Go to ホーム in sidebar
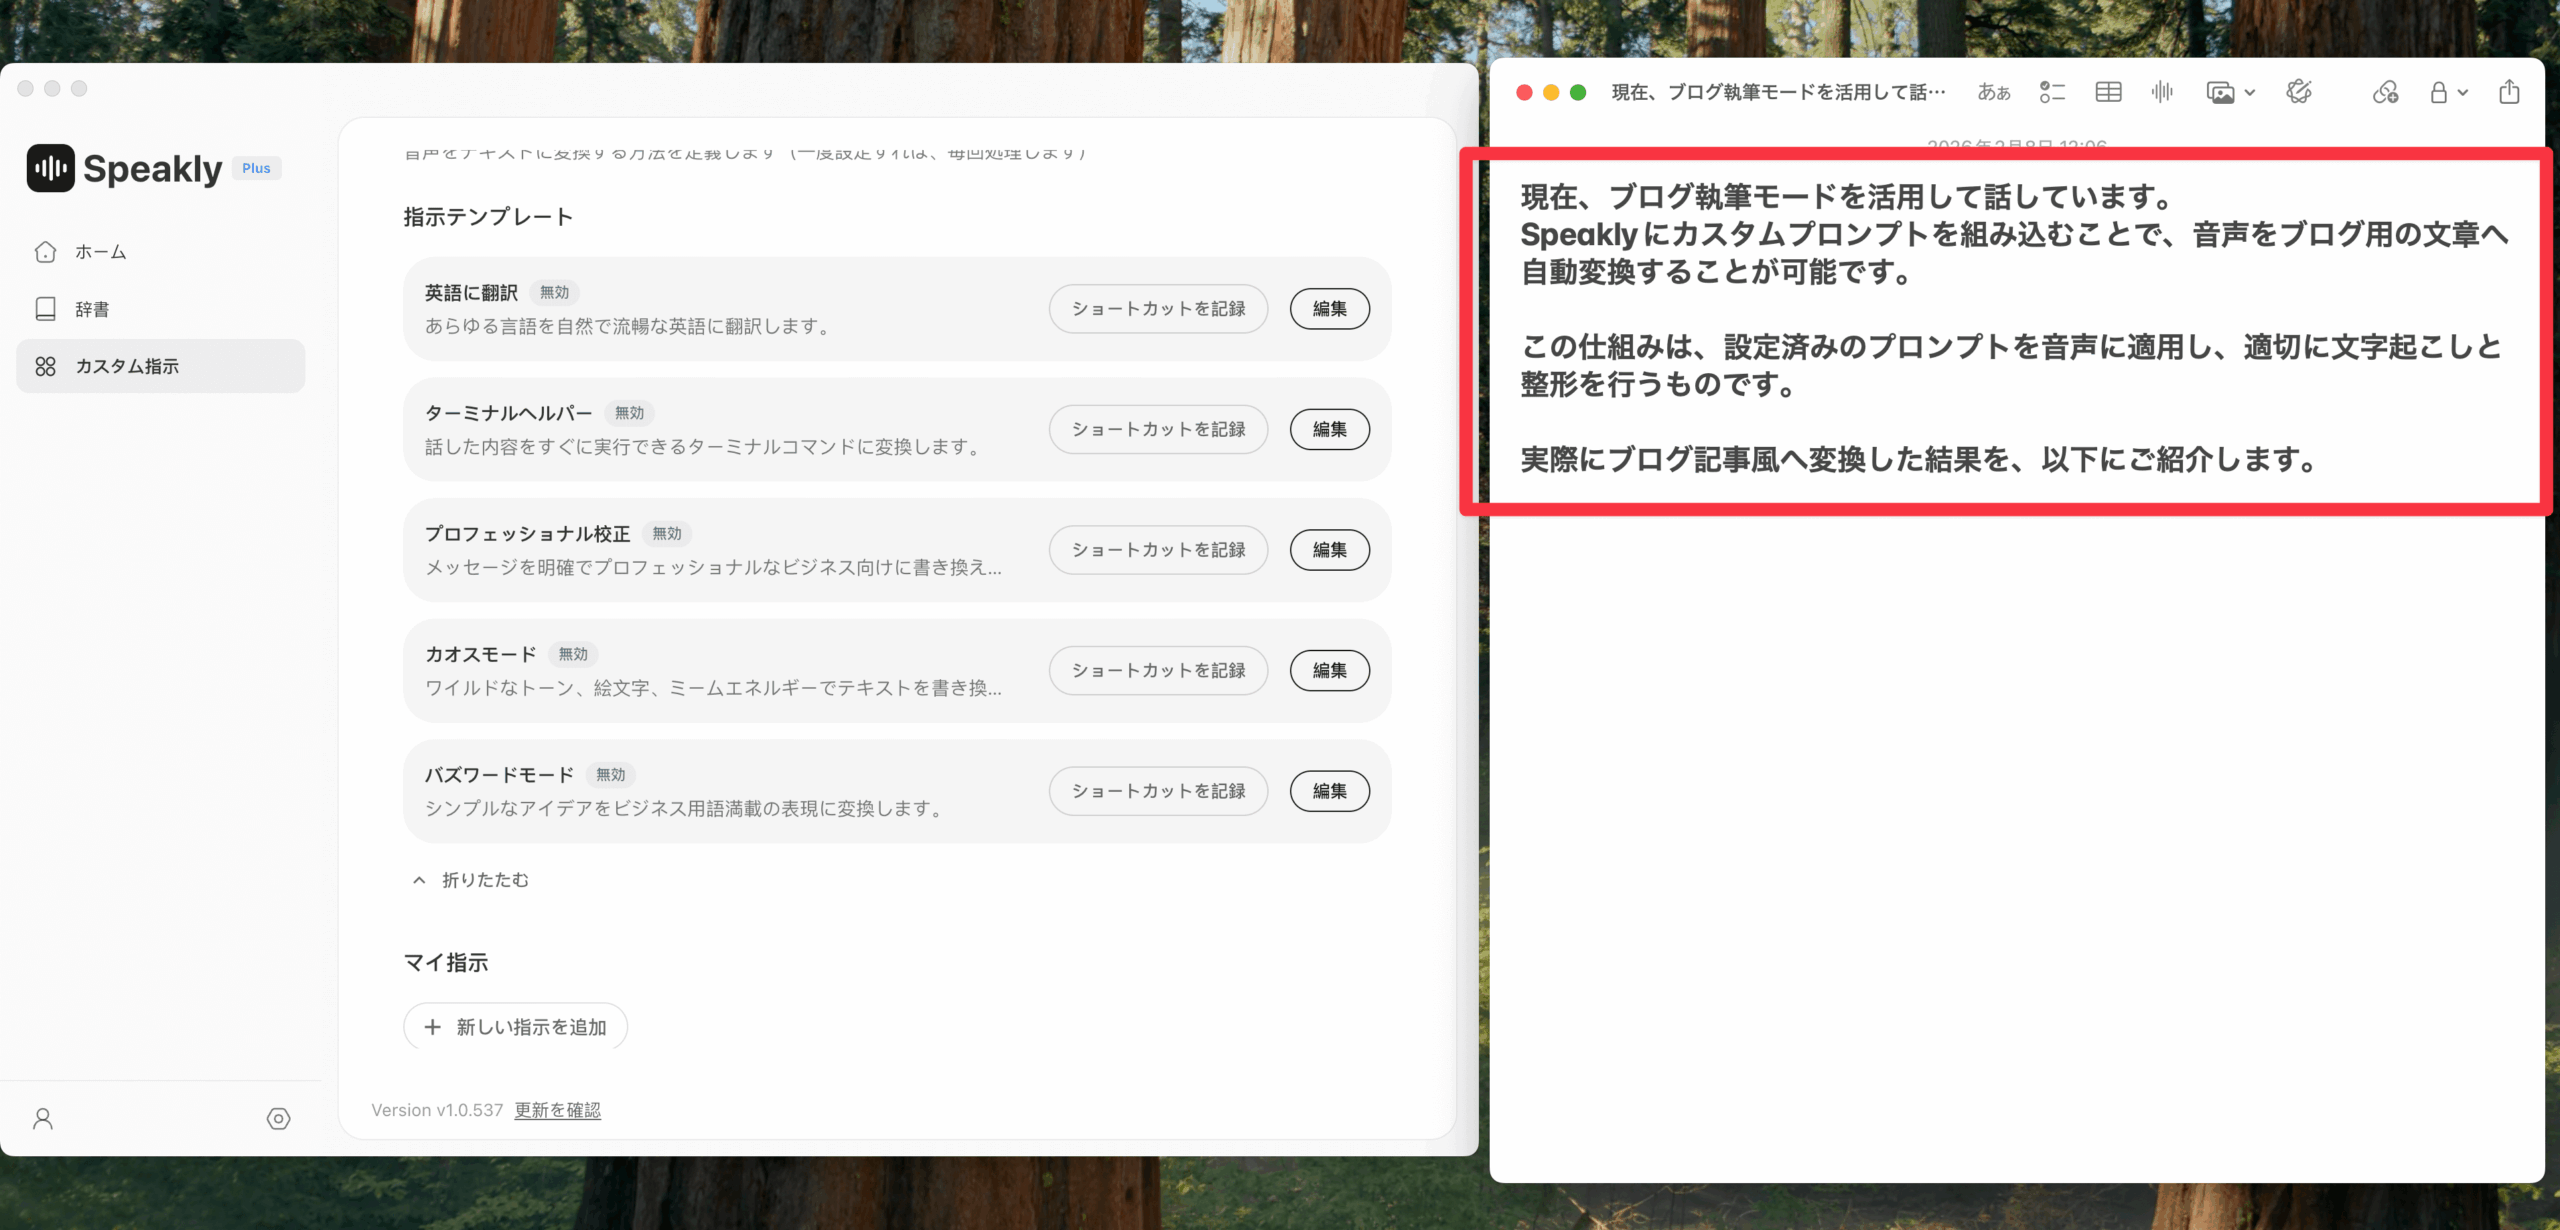 coord(100,252)
